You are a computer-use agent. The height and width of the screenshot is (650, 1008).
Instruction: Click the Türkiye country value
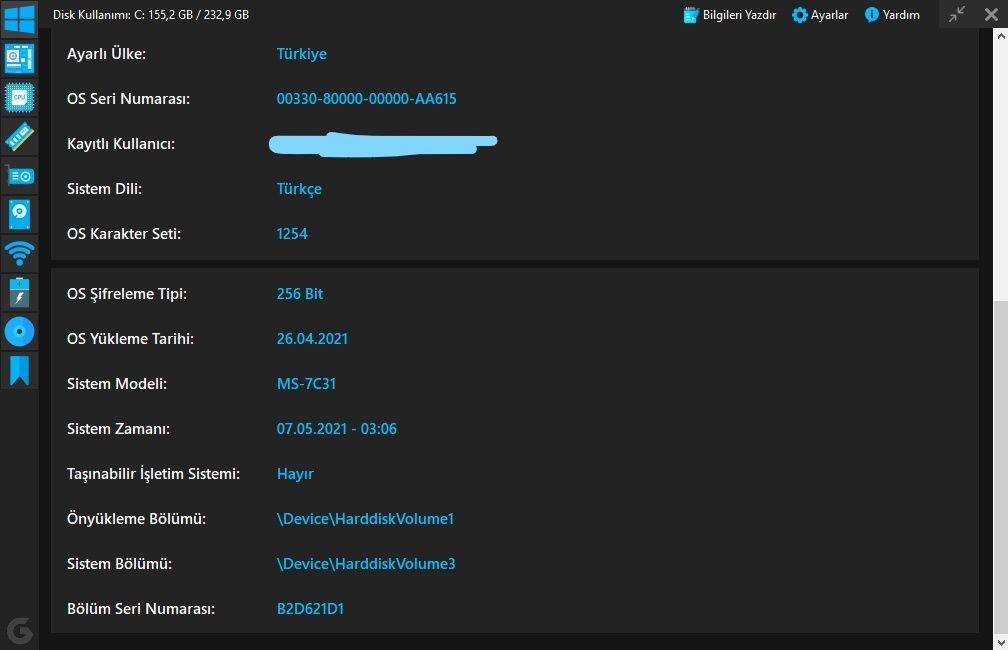point(302,54)
